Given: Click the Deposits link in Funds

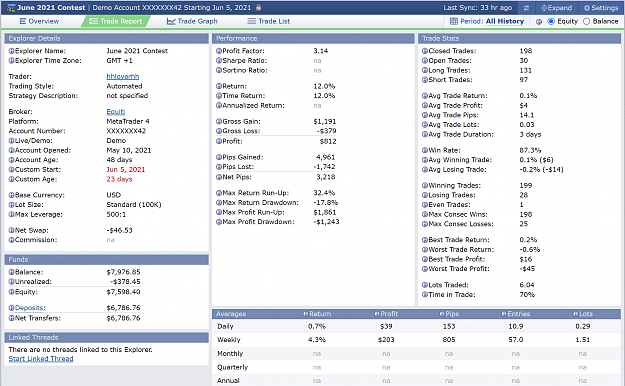Looking at the screenshot, I should coord(29,307).
